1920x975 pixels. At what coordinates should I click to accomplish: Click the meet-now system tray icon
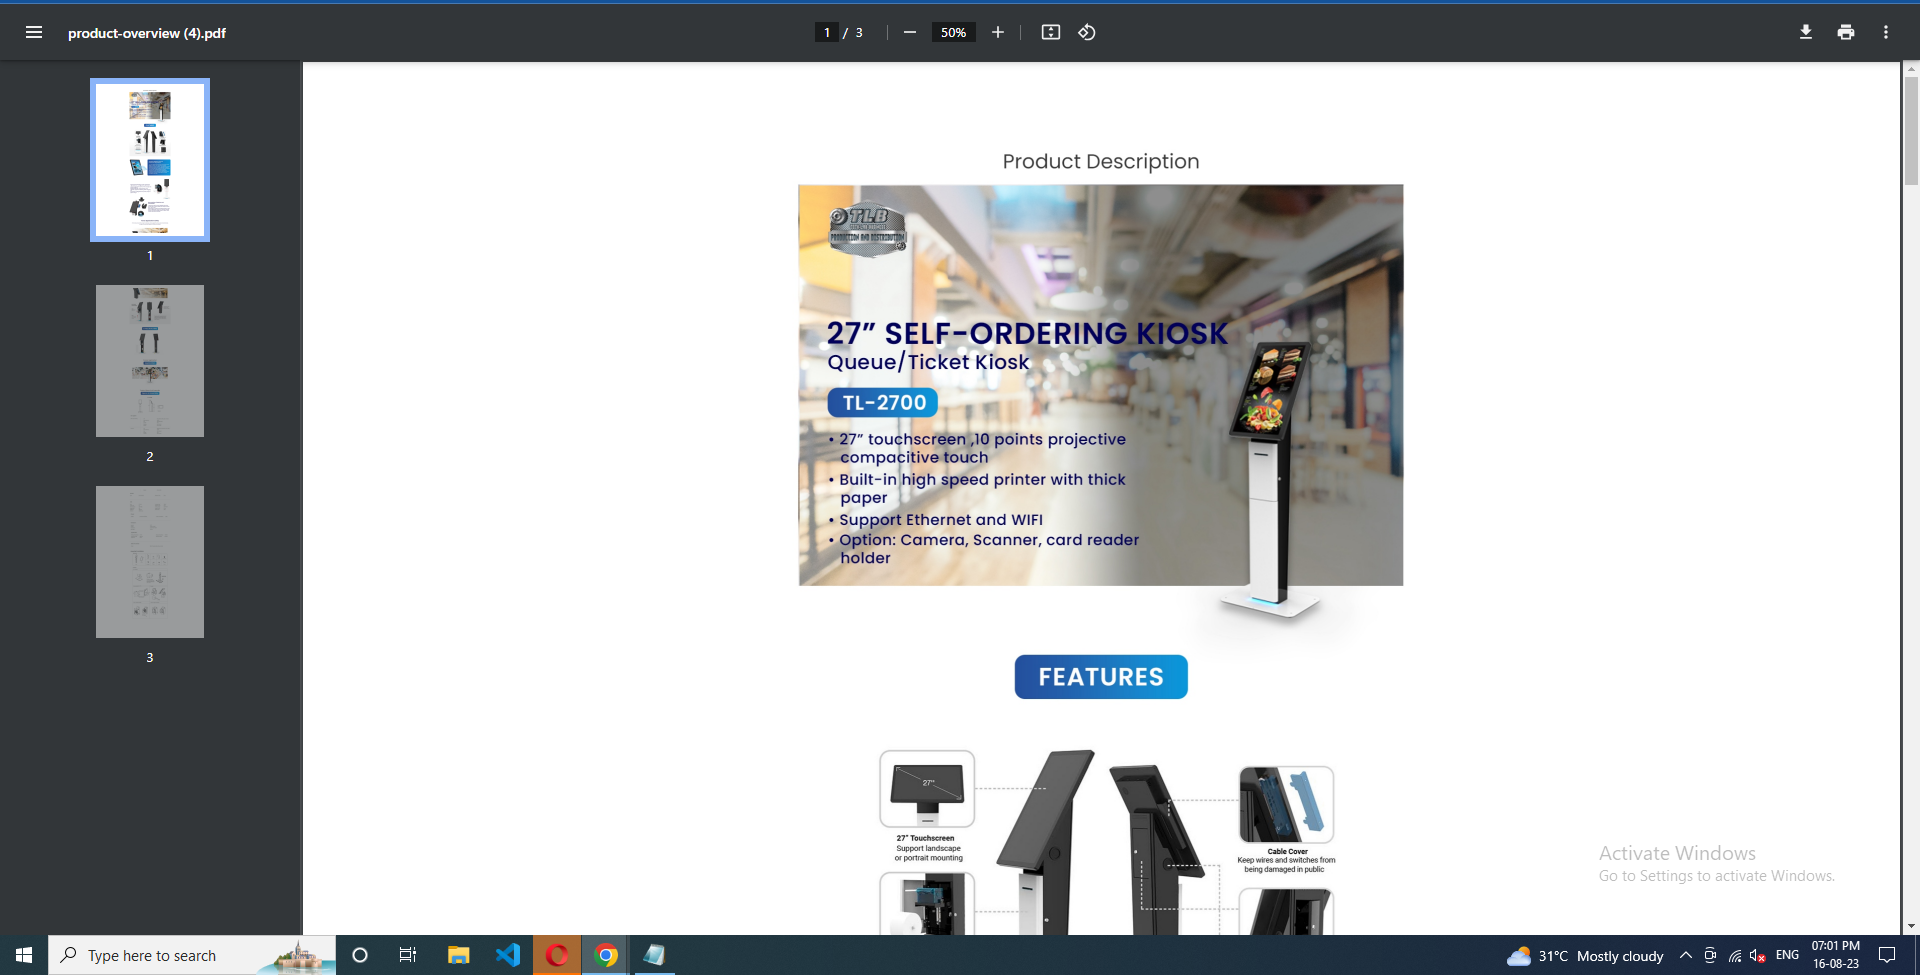coord(1710,955)
